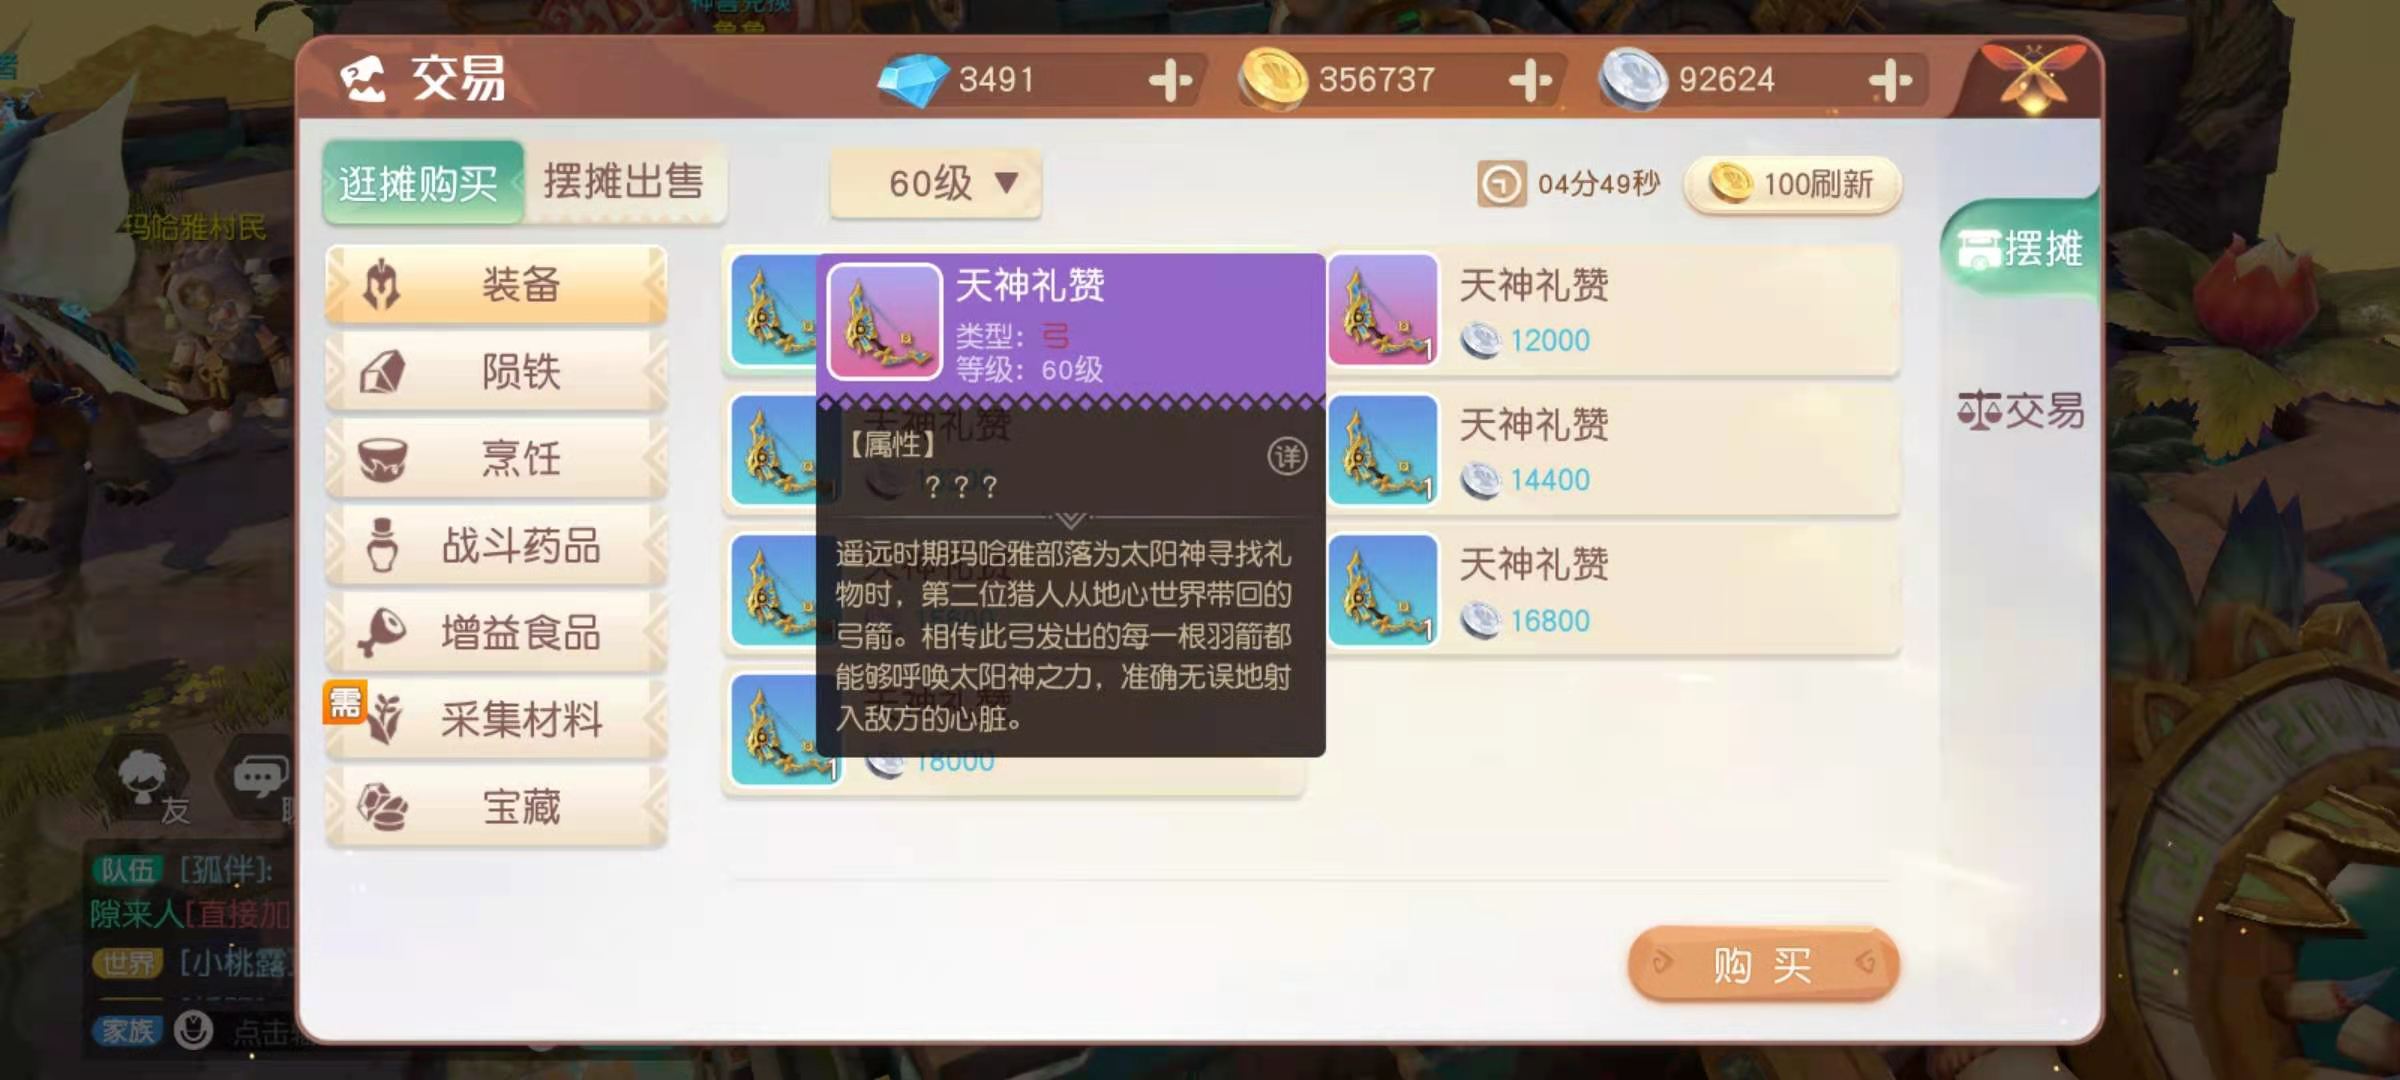Select the 12000 silver 天神礼赞 bow thumbnail
This screenshot has height=1080, width=2400.
(1383, 309)
